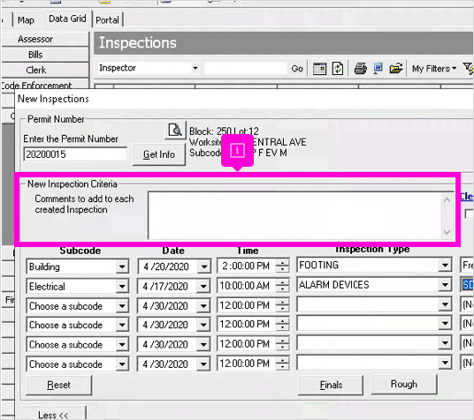This screenshot has width=474, height=420.
Task: Open the Portal tab
Action: [107, 20]
